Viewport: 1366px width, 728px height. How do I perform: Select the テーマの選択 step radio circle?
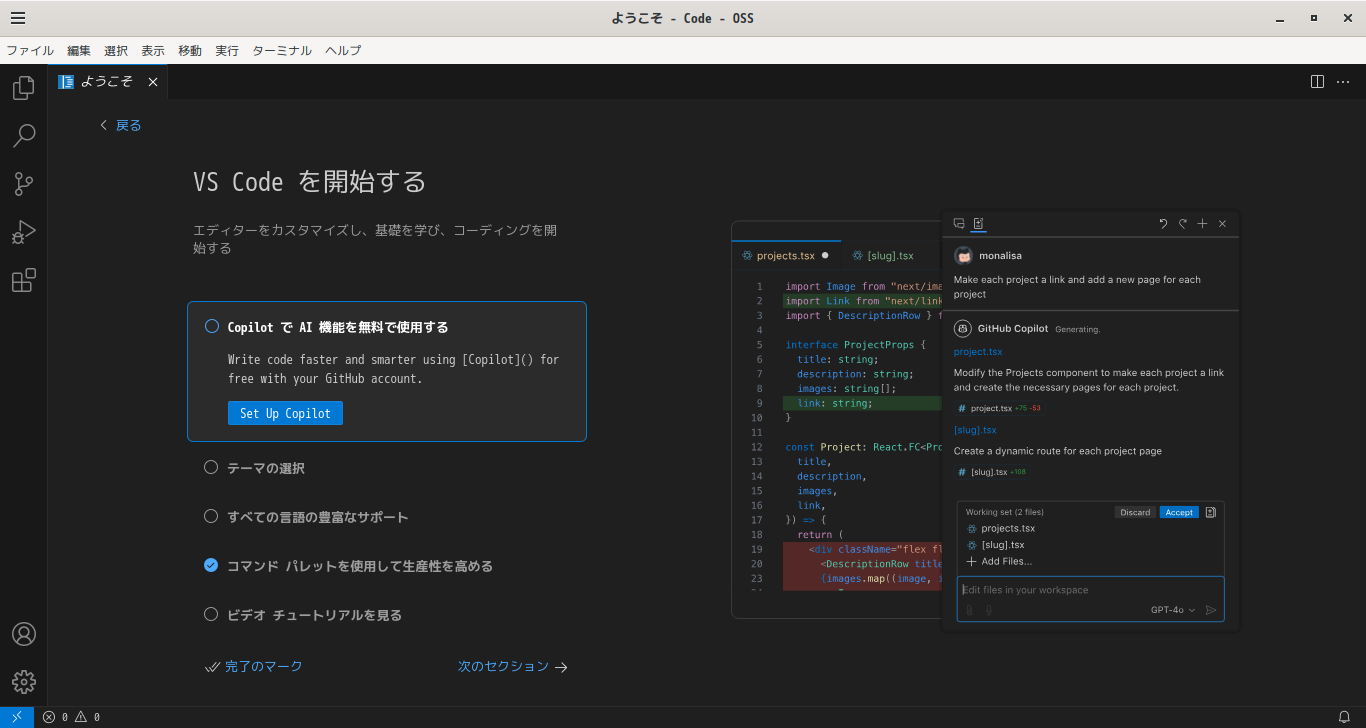tap(211, 467)
